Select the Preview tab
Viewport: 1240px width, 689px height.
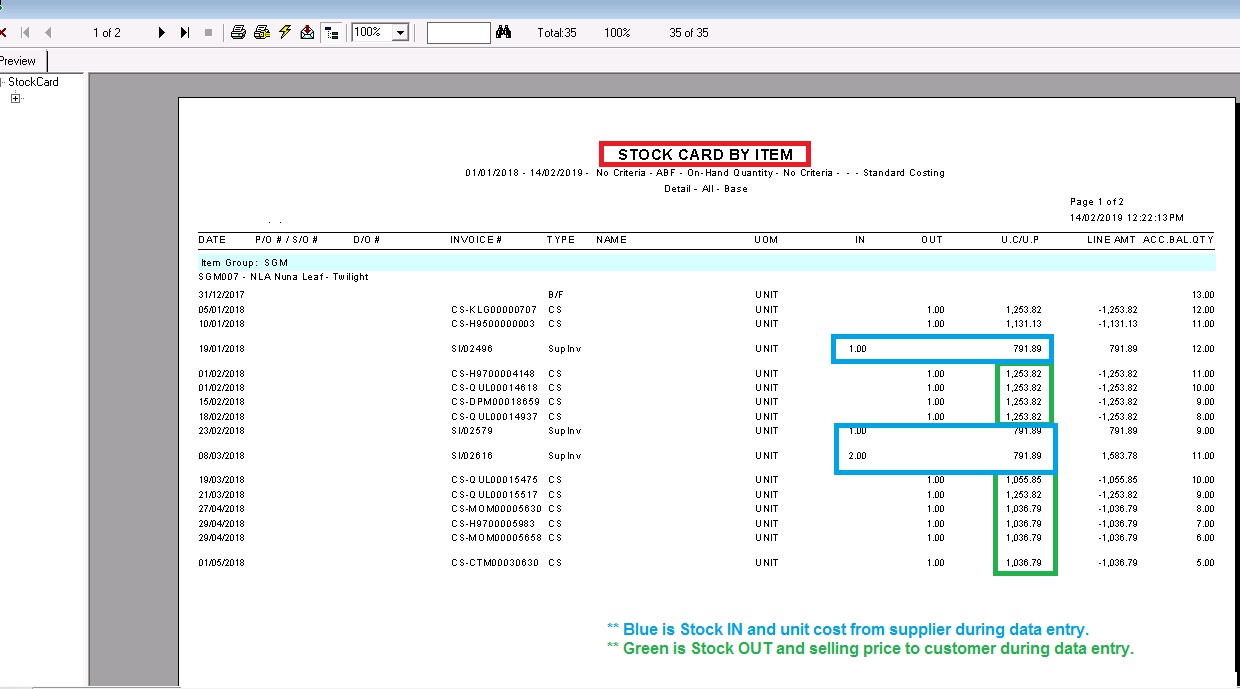[x=18, y=61]
